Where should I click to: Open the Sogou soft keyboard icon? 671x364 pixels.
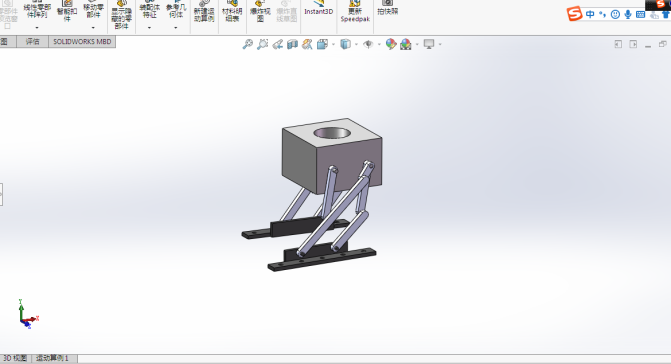(641, 14)
